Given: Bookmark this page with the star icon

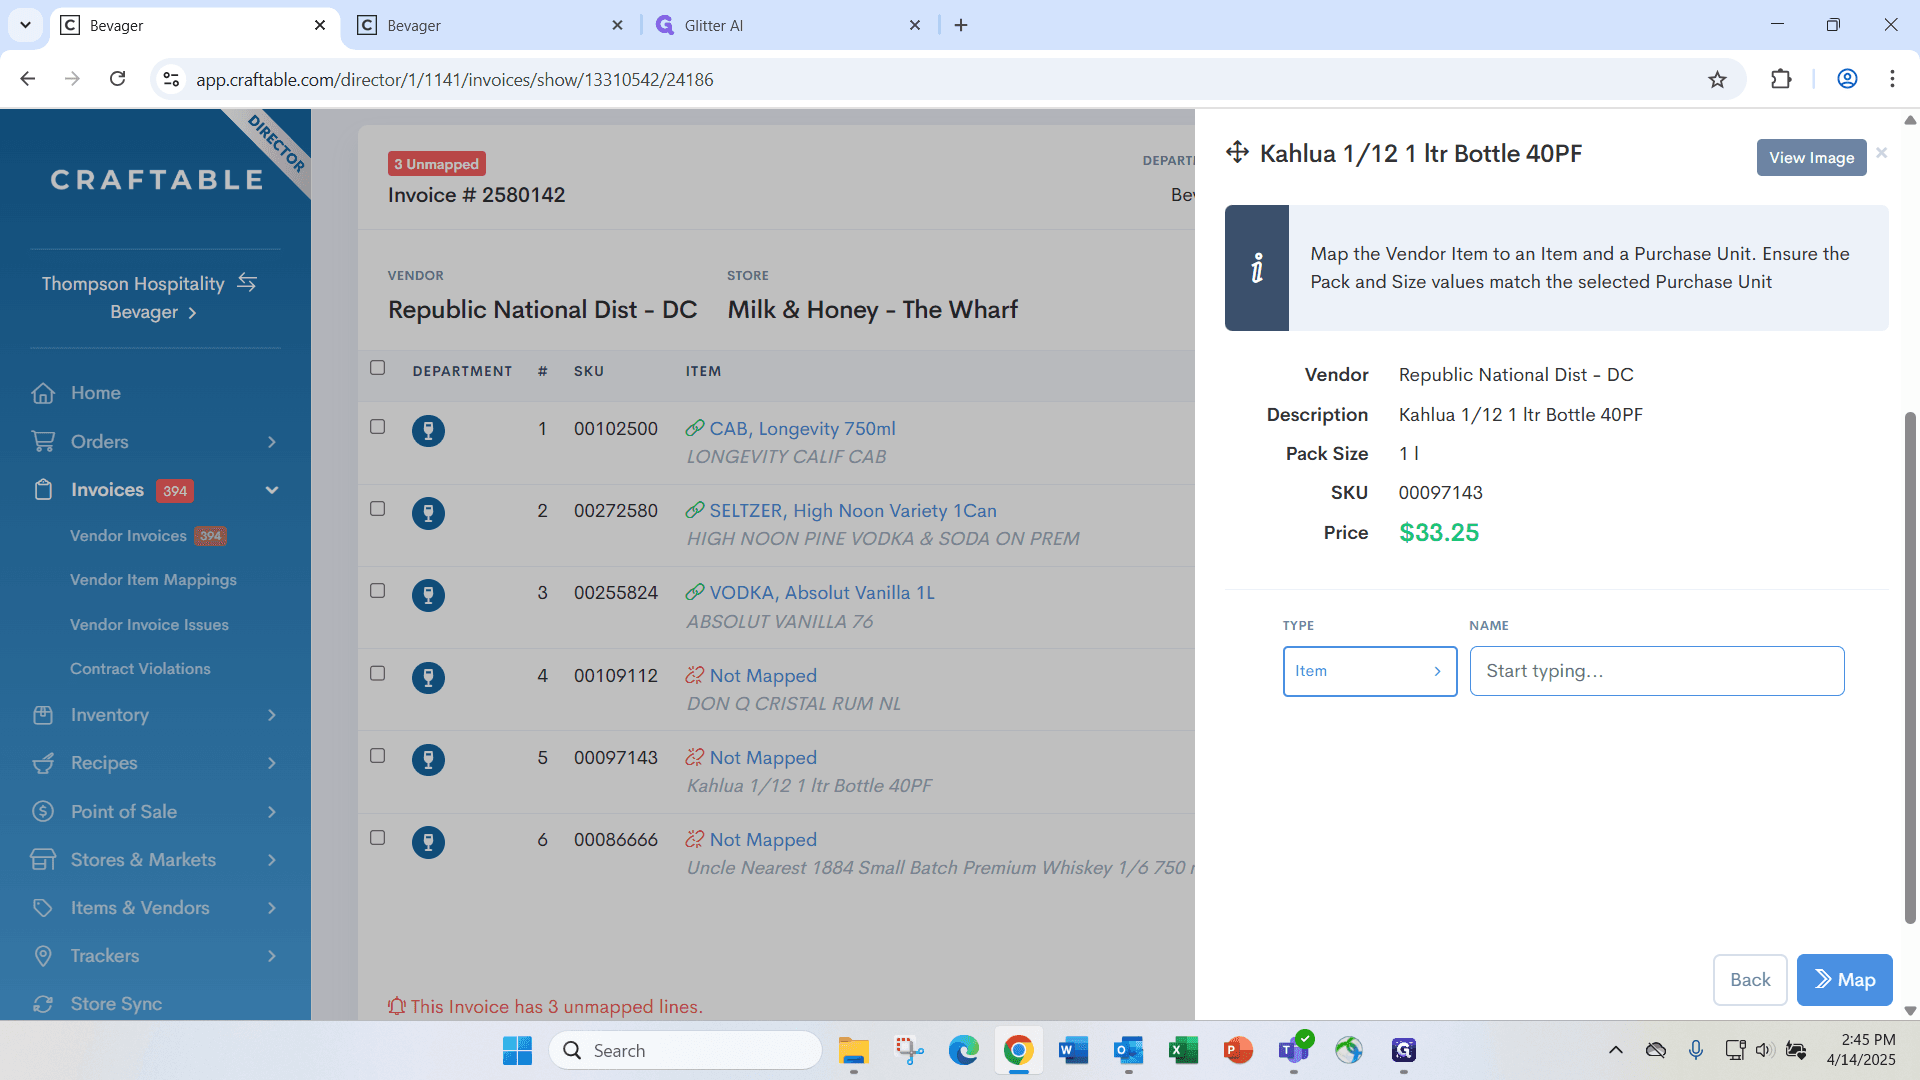Looking at the screenshot, I should tap(1717, 79).
